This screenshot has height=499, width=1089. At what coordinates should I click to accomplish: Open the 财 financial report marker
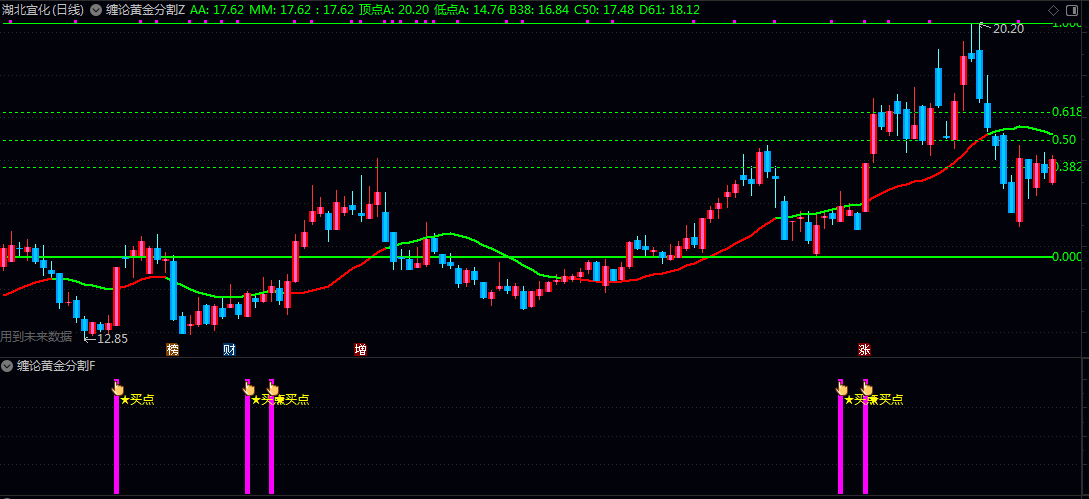[229, 349]
